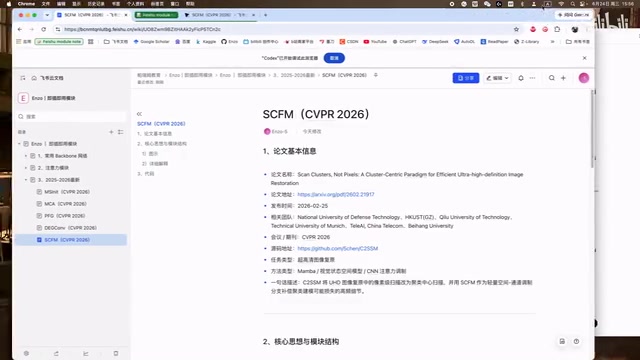Open the pink user avatar menu
Viewport: 640px width, 360px height.
584,78
